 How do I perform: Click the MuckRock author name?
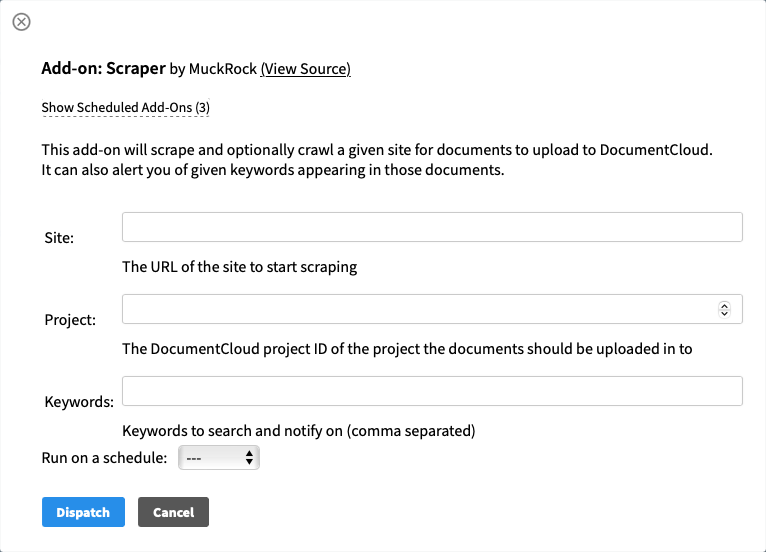pyautogui.click(x=223, y=69)
